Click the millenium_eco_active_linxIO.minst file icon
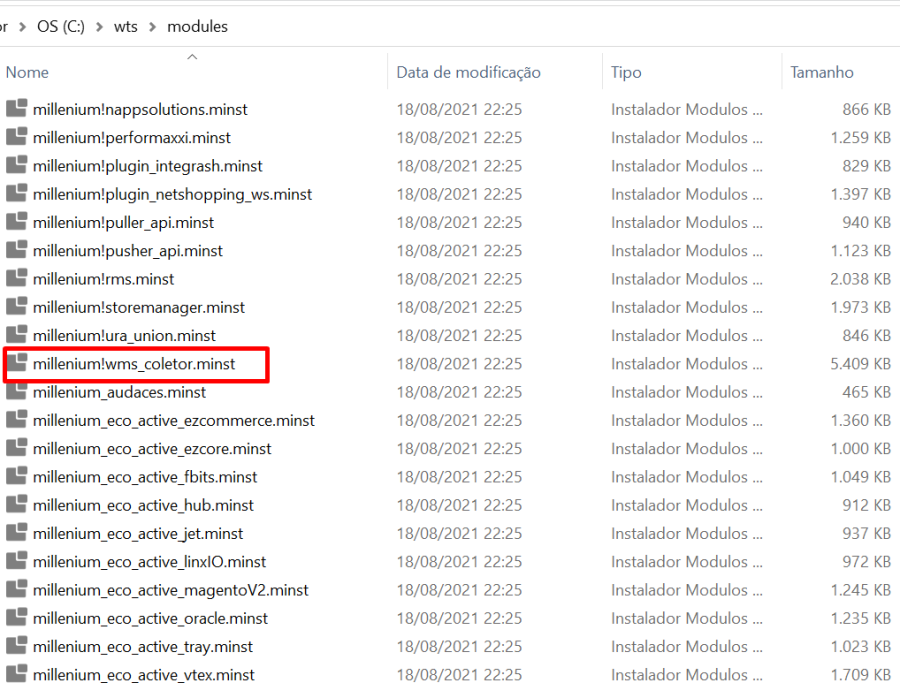 click(16, 560)
